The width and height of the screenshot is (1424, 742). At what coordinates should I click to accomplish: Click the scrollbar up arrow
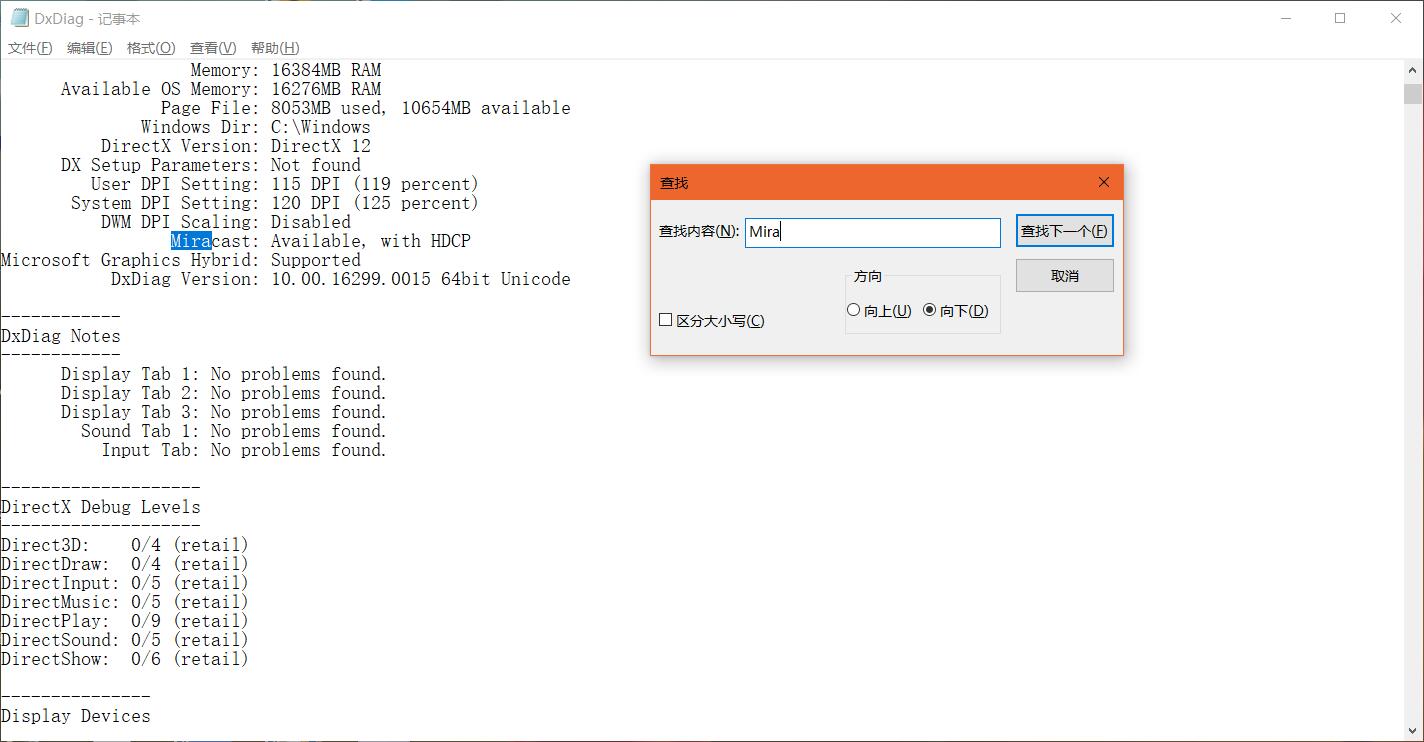[1413, 69]
